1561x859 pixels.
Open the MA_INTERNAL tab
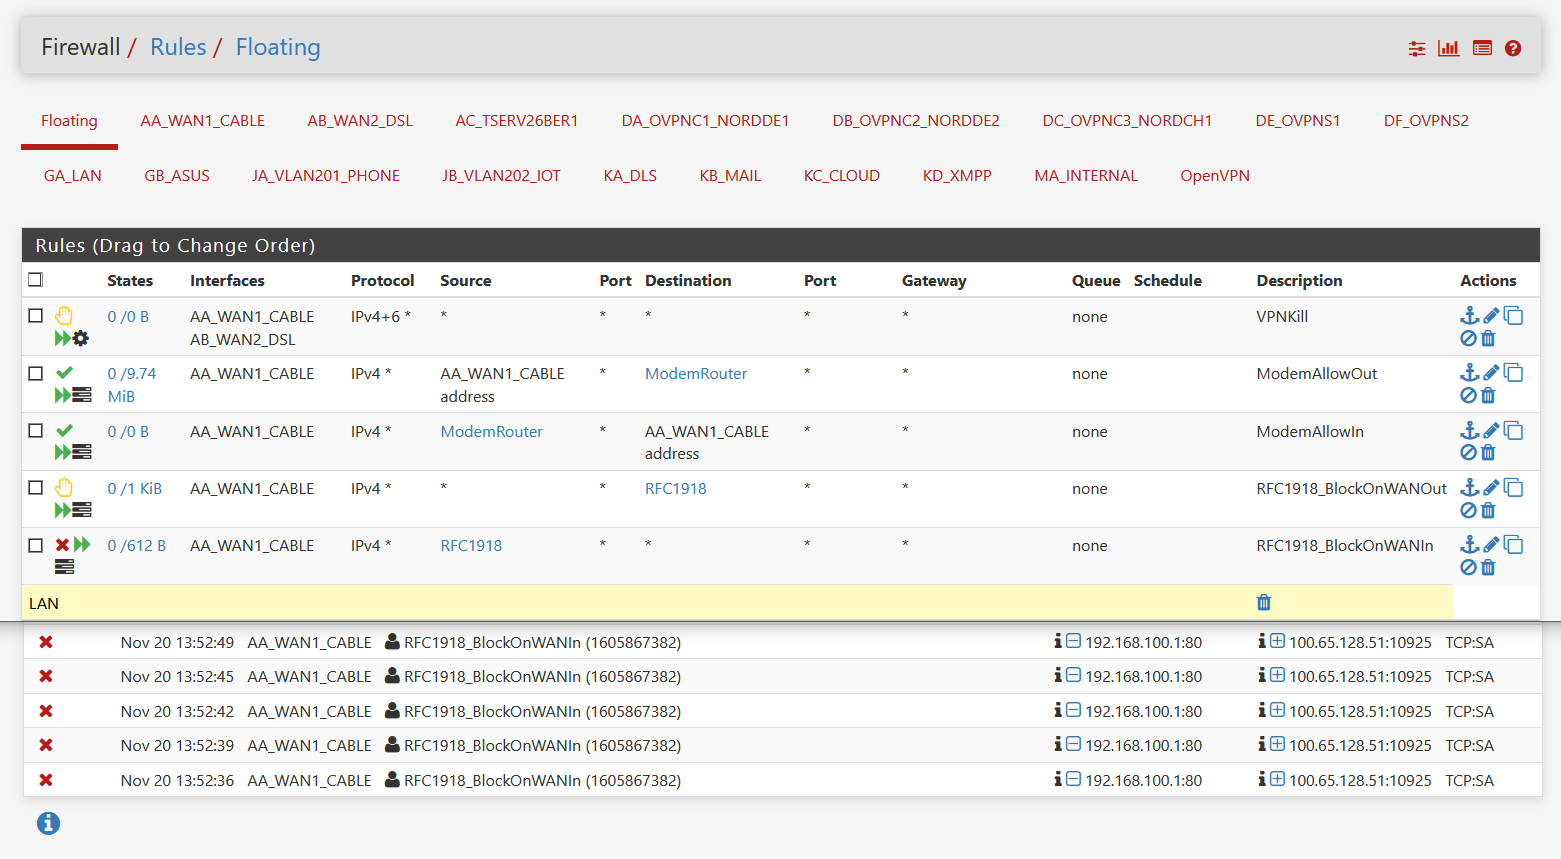pyautogui.click(x=1086, y=176)
